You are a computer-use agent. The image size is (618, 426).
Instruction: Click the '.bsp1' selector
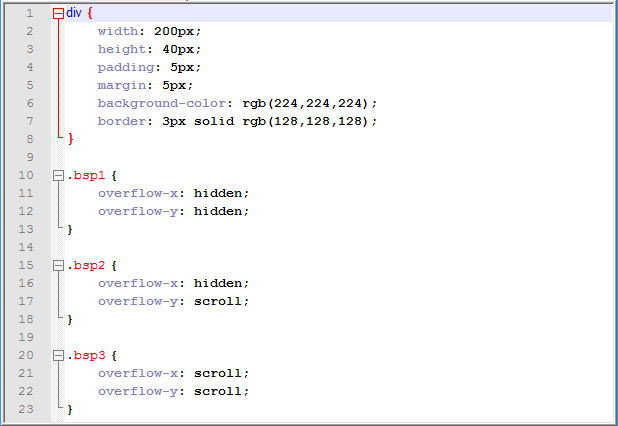tap(86, 175)
